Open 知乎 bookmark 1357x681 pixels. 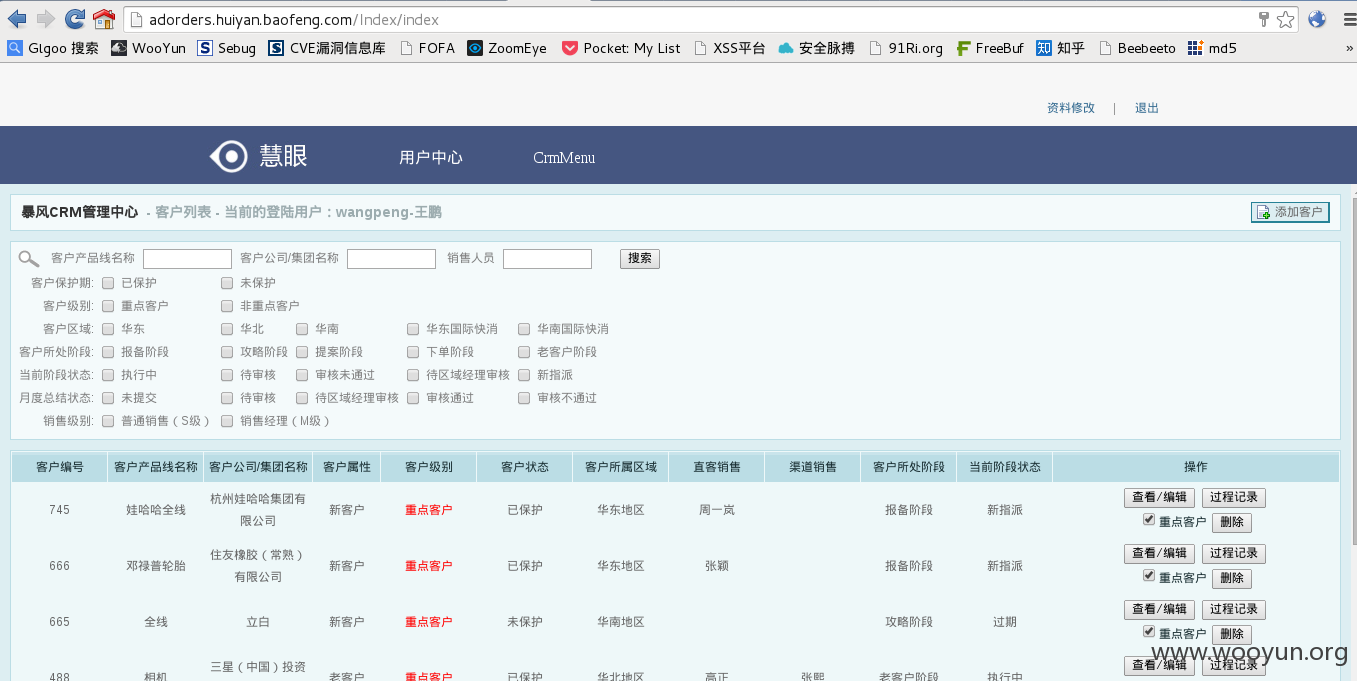pos(1060,47)
